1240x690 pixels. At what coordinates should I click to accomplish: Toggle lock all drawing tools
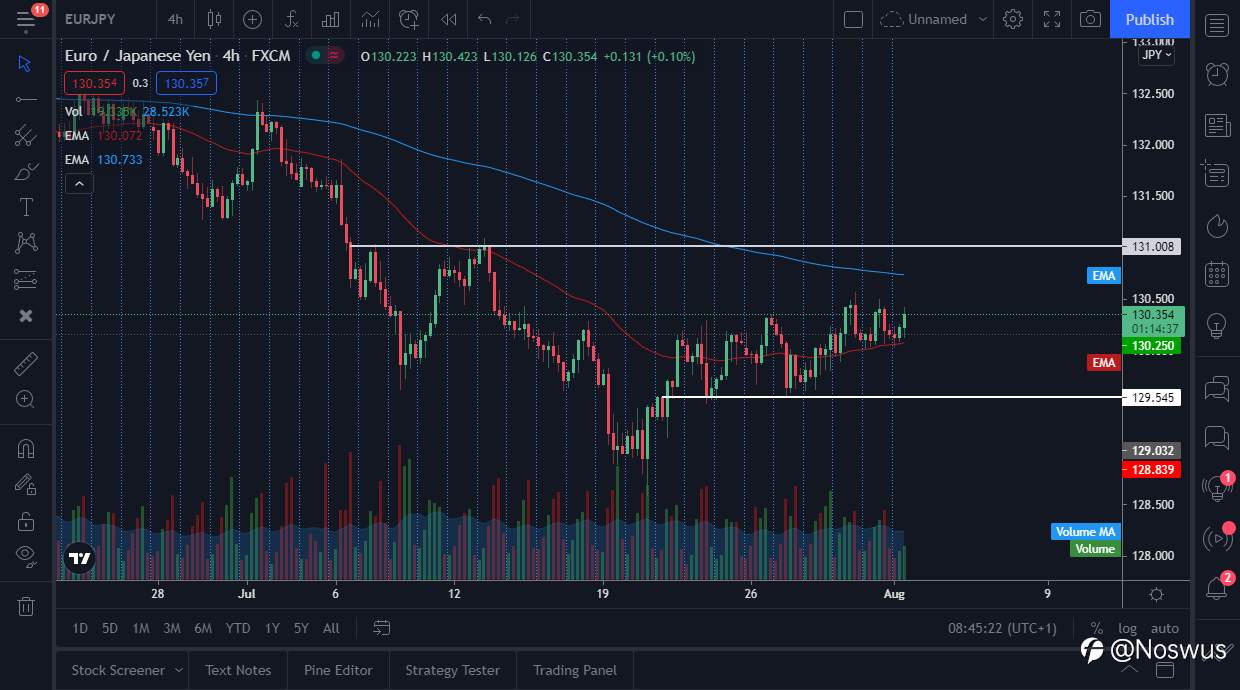[26, 521]
